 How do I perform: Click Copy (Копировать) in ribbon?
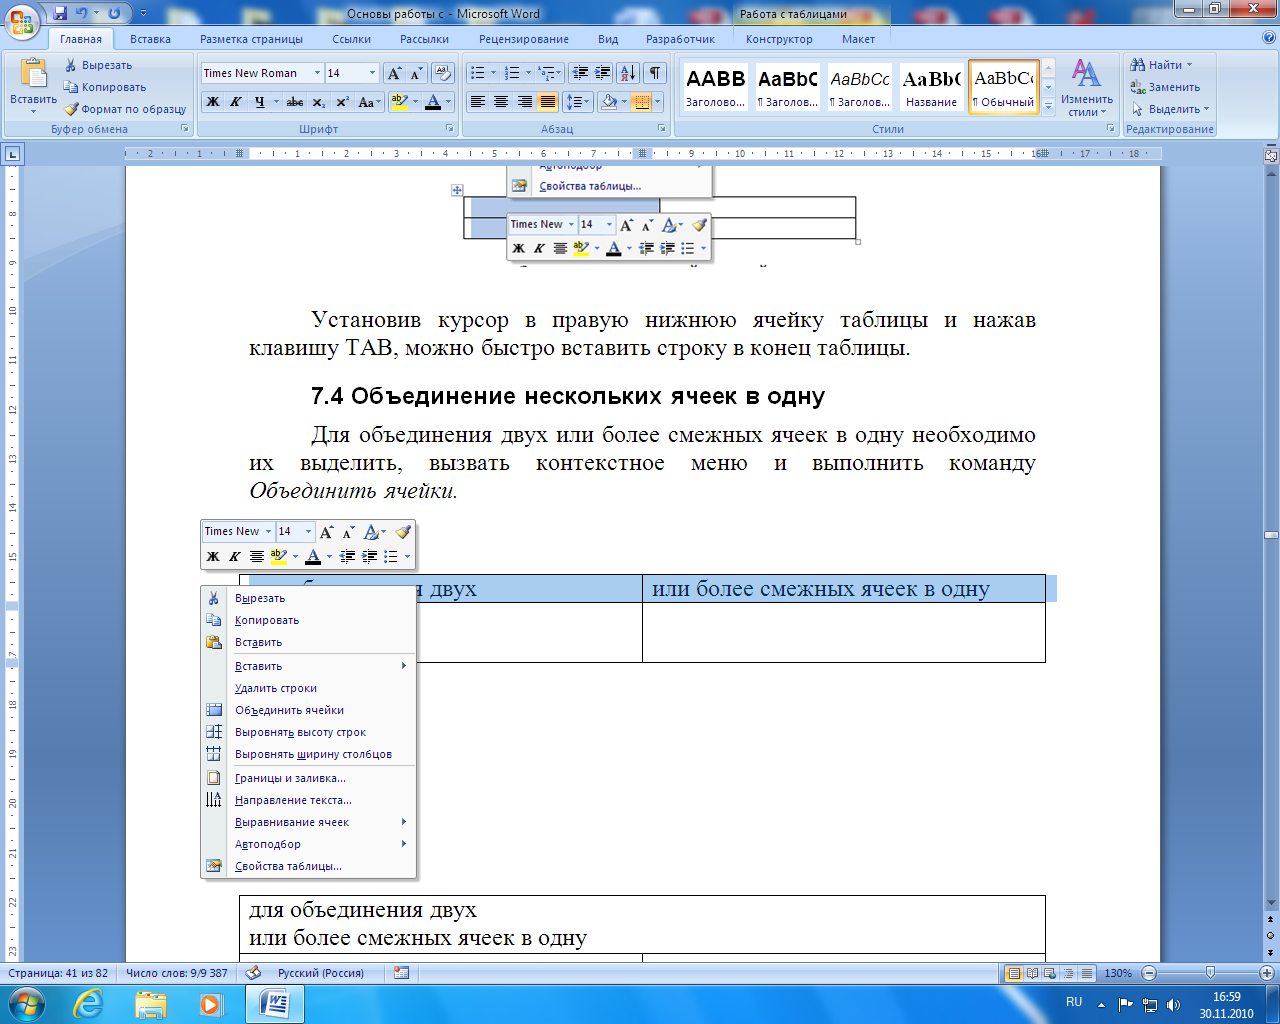[105, 87]
